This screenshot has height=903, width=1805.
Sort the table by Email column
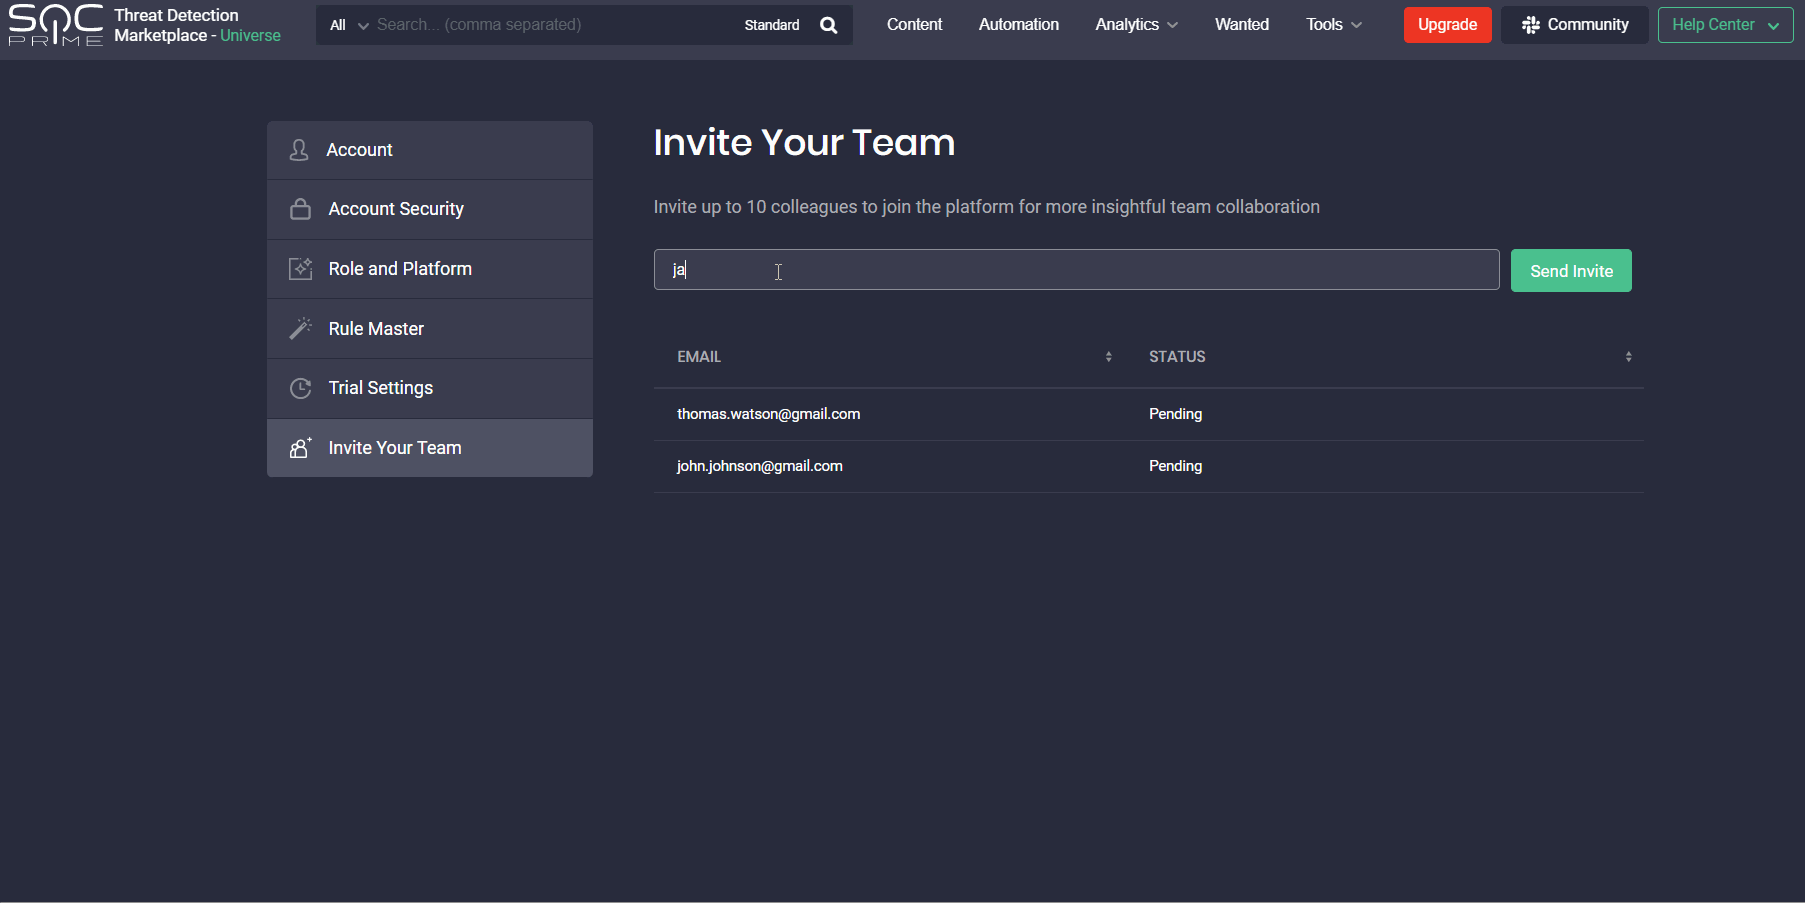click(x=1108, y=357)
